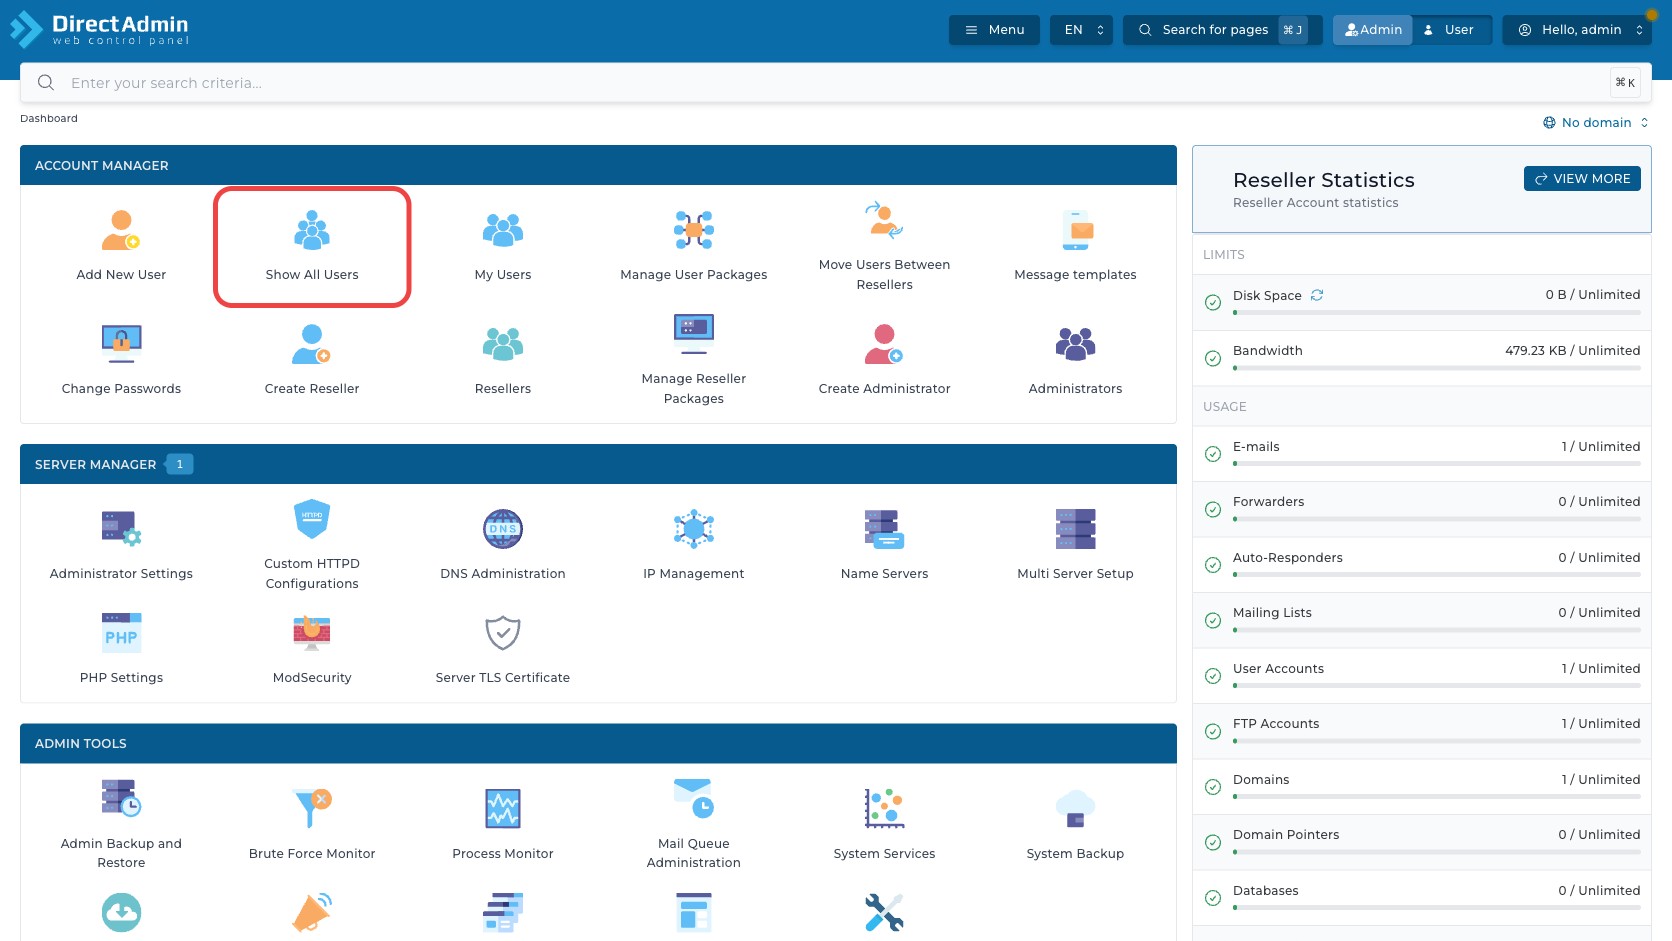Click the FTP Accounts statistic row
1672x941 pixels.
coord(1422,731)
